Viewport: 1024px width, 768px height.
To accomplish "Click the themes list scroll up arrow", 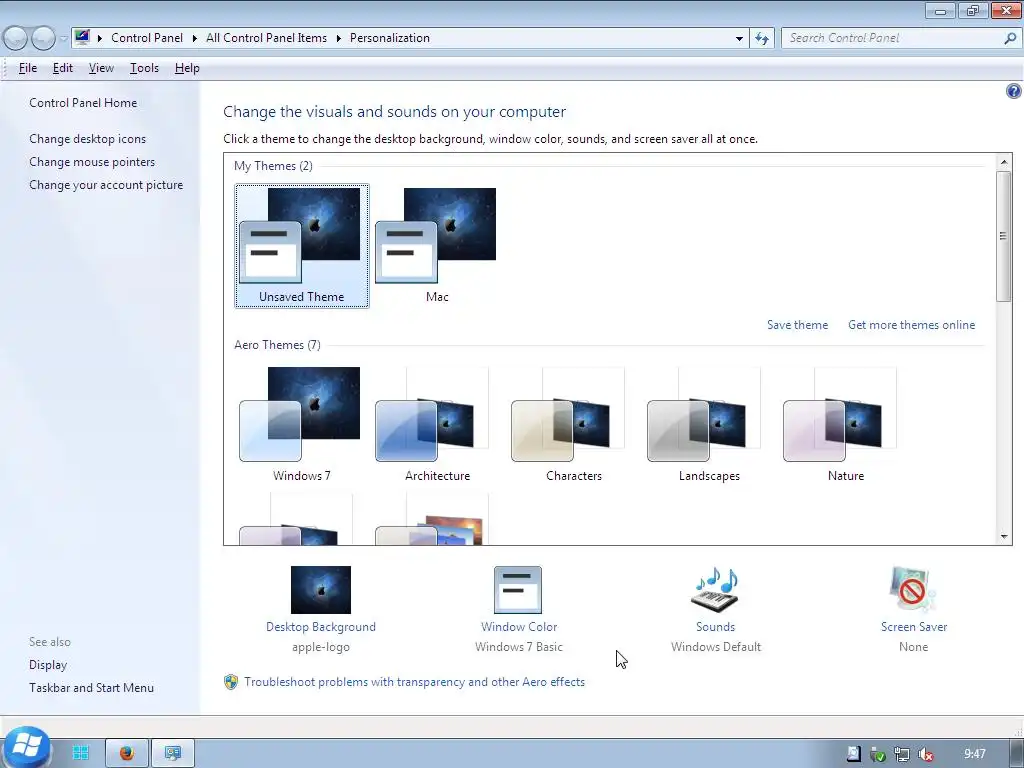I will [x=1004, y=161].
